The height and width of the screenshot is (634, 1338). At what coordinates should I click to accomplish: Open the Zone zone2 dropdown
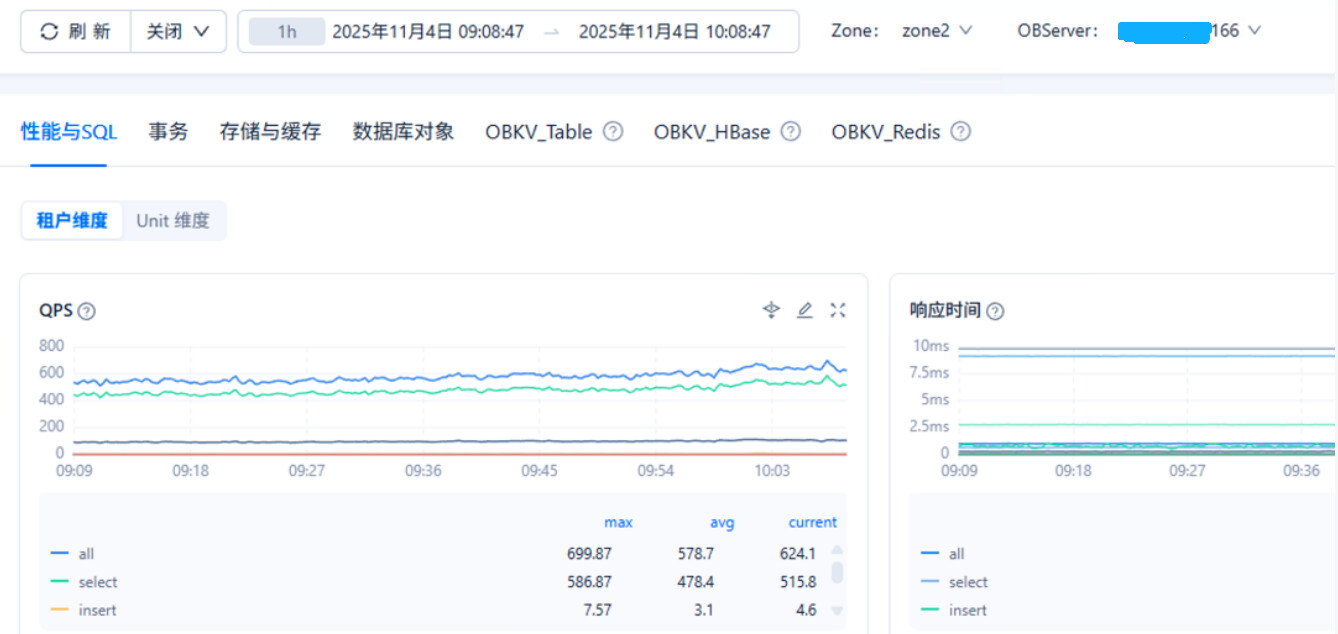pyautogui.click(x=937, y=31)
